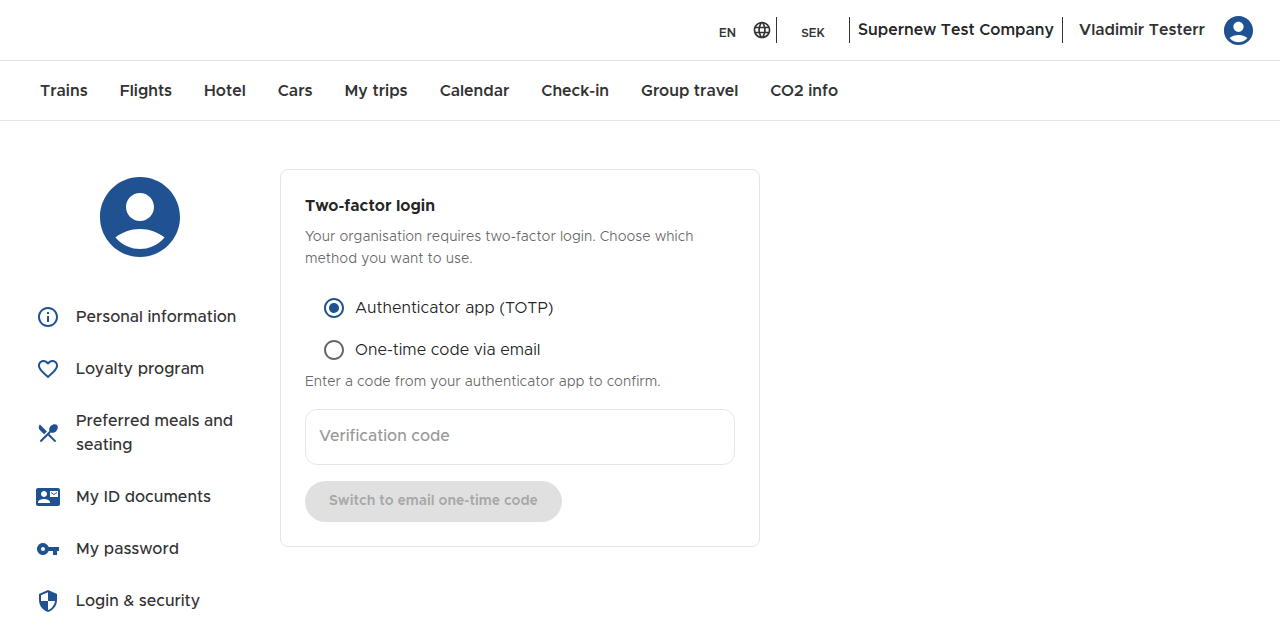Image resolution: width=1280 pixels, height=633 pixels.
Task: Go to the Trains tab
Action: [x=64, y=91]
